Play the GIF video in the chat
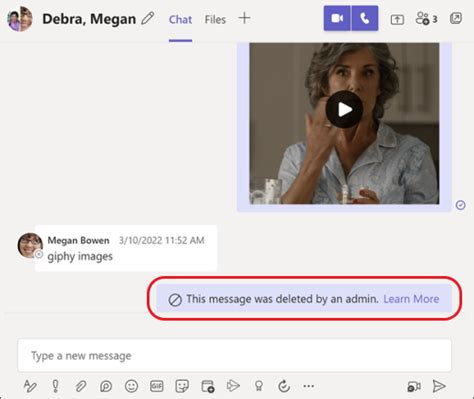Screen dimensions: 474x399 [x=344, y=109]
